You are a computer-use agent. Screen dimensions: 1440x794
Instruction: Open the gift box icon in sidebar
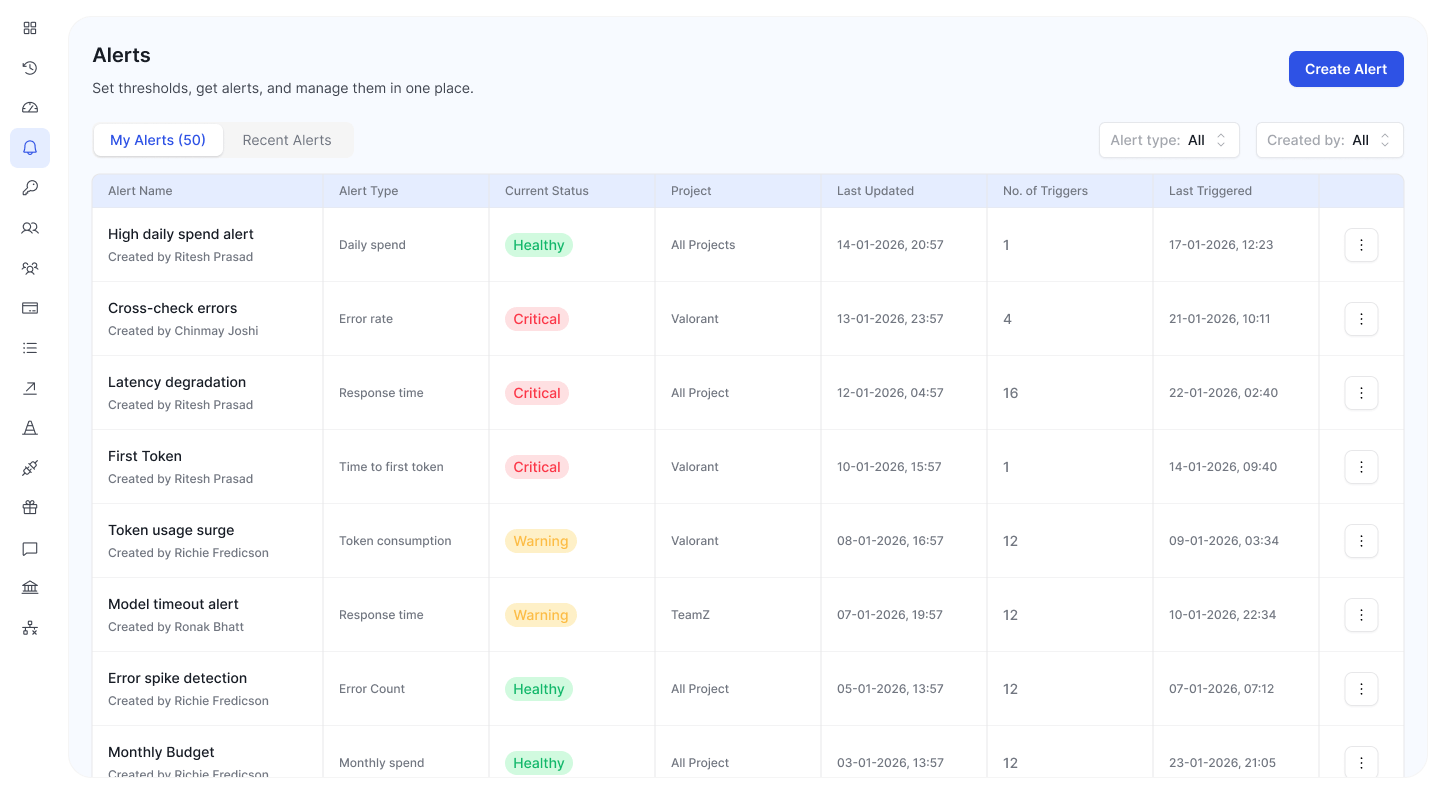click(x=30, y=508)
